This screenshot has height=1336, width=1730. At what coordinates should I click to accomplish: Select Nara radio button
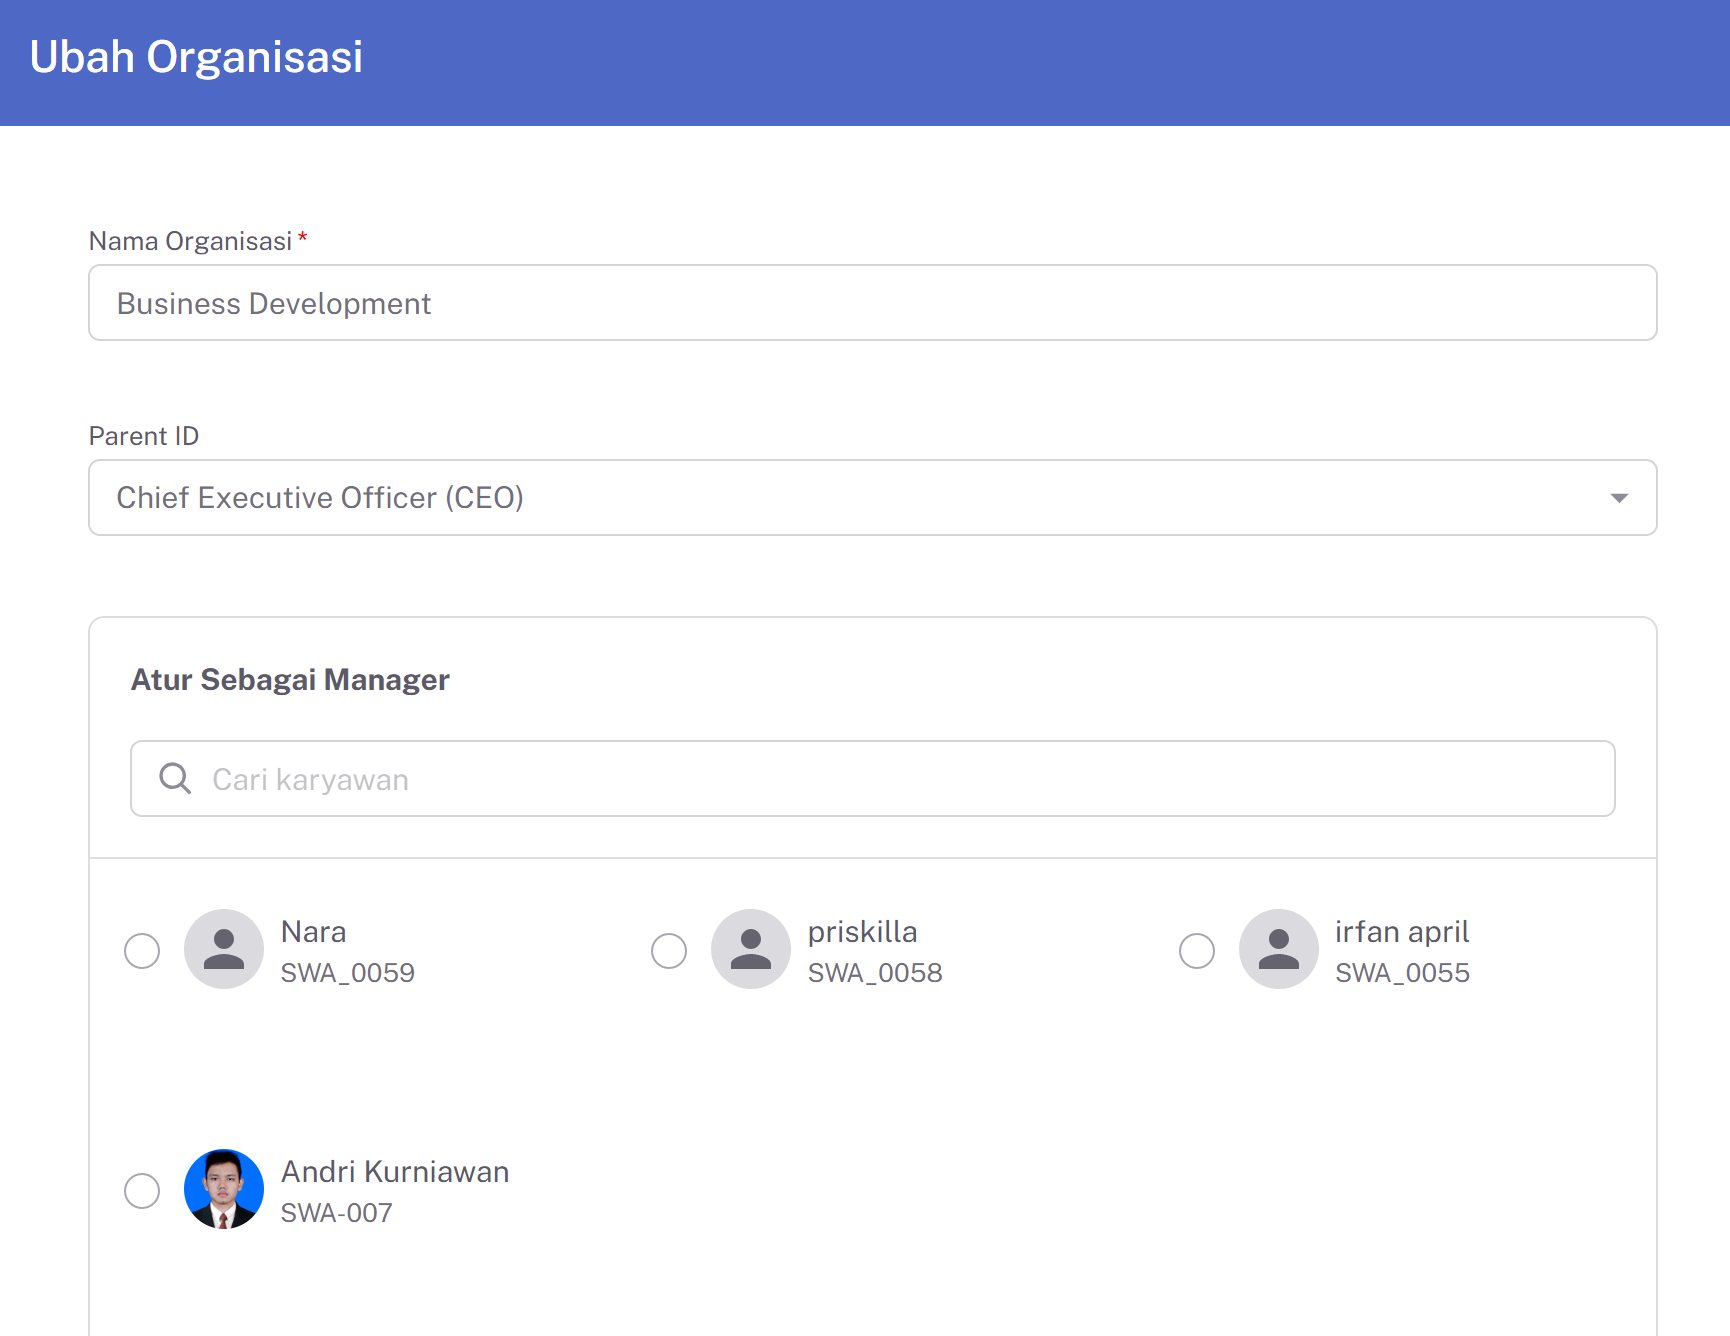pos(142,951)
